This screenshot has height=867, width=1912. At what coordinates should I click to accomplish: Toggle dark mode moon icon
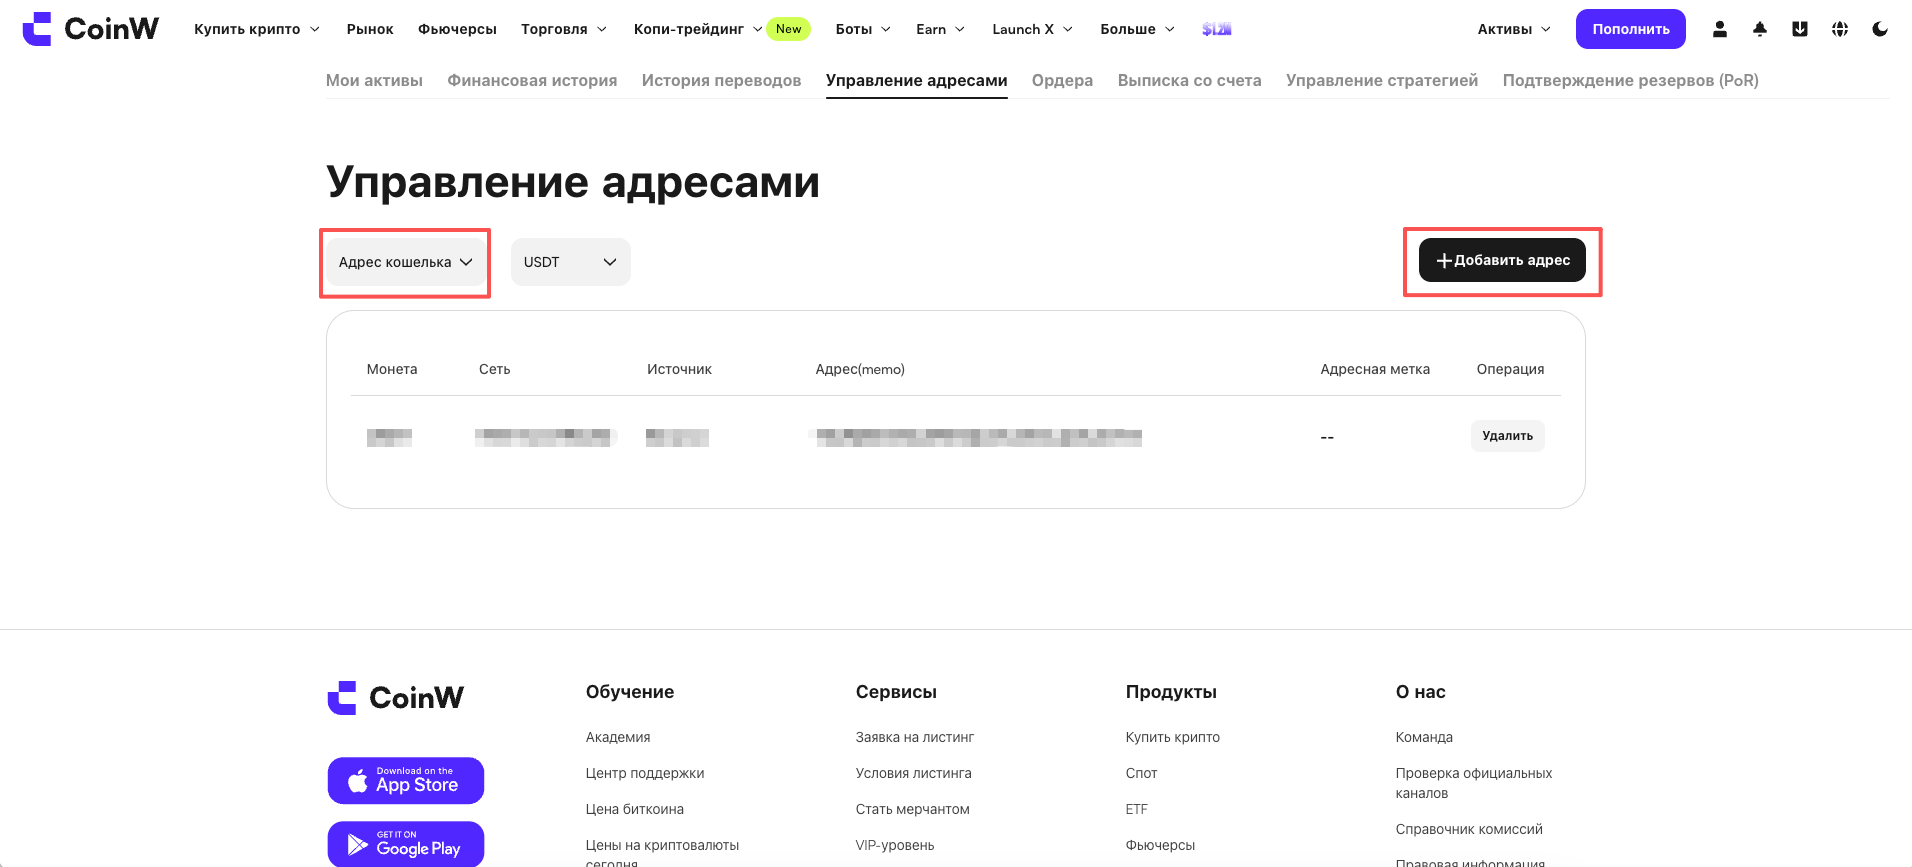tap(1880, 29)
